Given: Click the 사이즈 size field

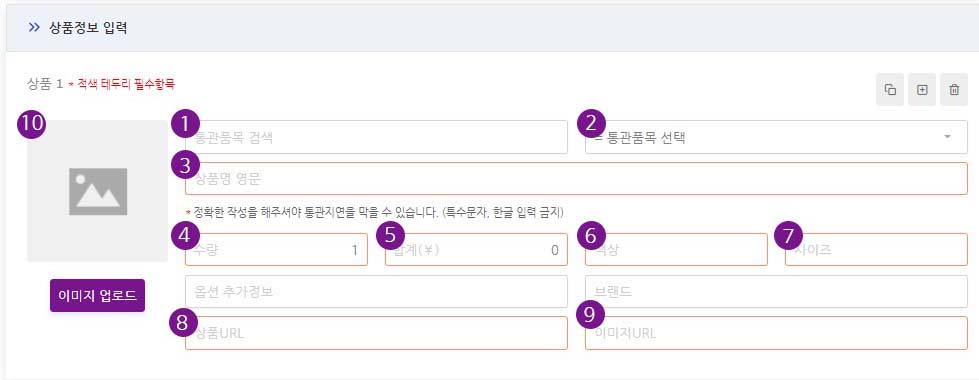Looking at the screenshot, I should click(x=876, y=250).
